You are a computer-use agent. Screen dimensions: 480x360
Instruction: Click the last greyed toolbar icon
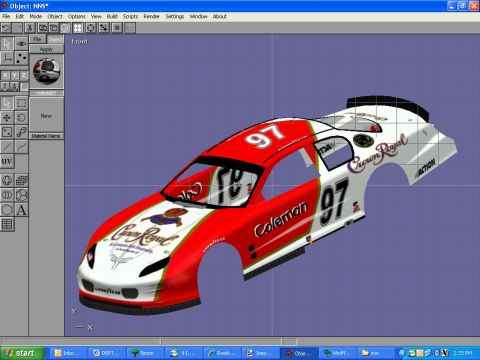pos(130,28)
